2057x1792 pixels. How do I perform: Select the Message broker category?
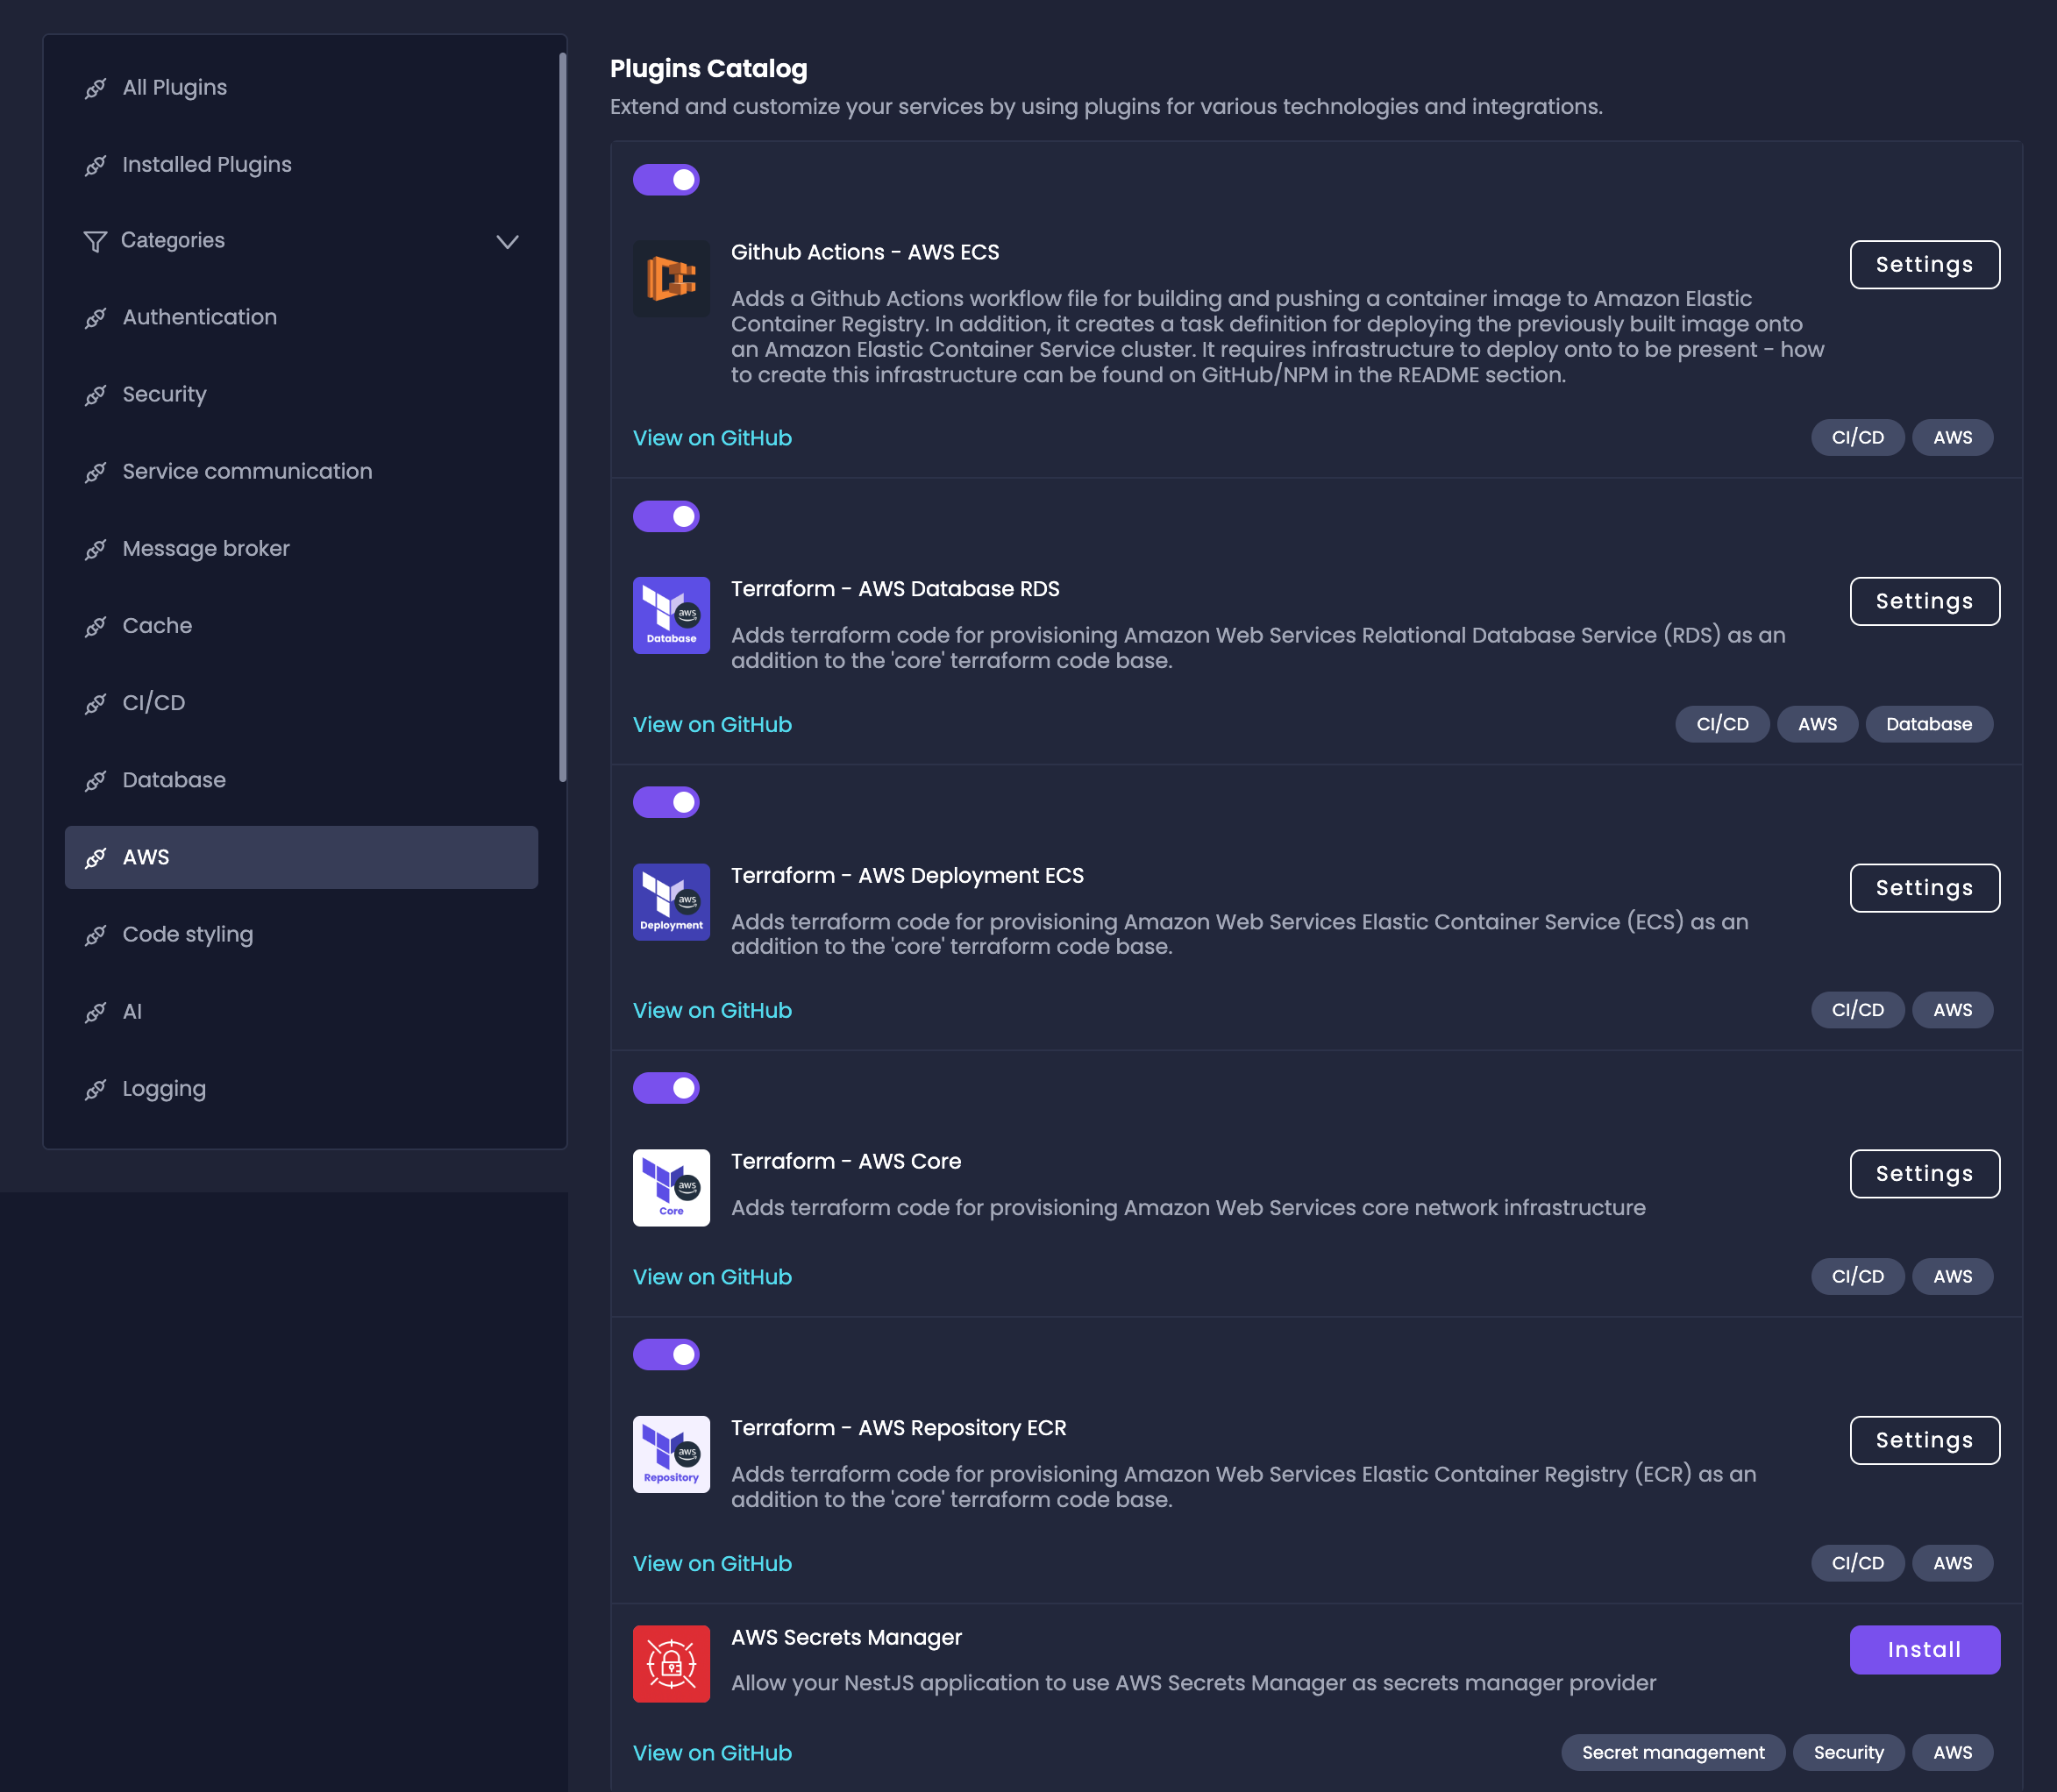click(x=301, y=548)
